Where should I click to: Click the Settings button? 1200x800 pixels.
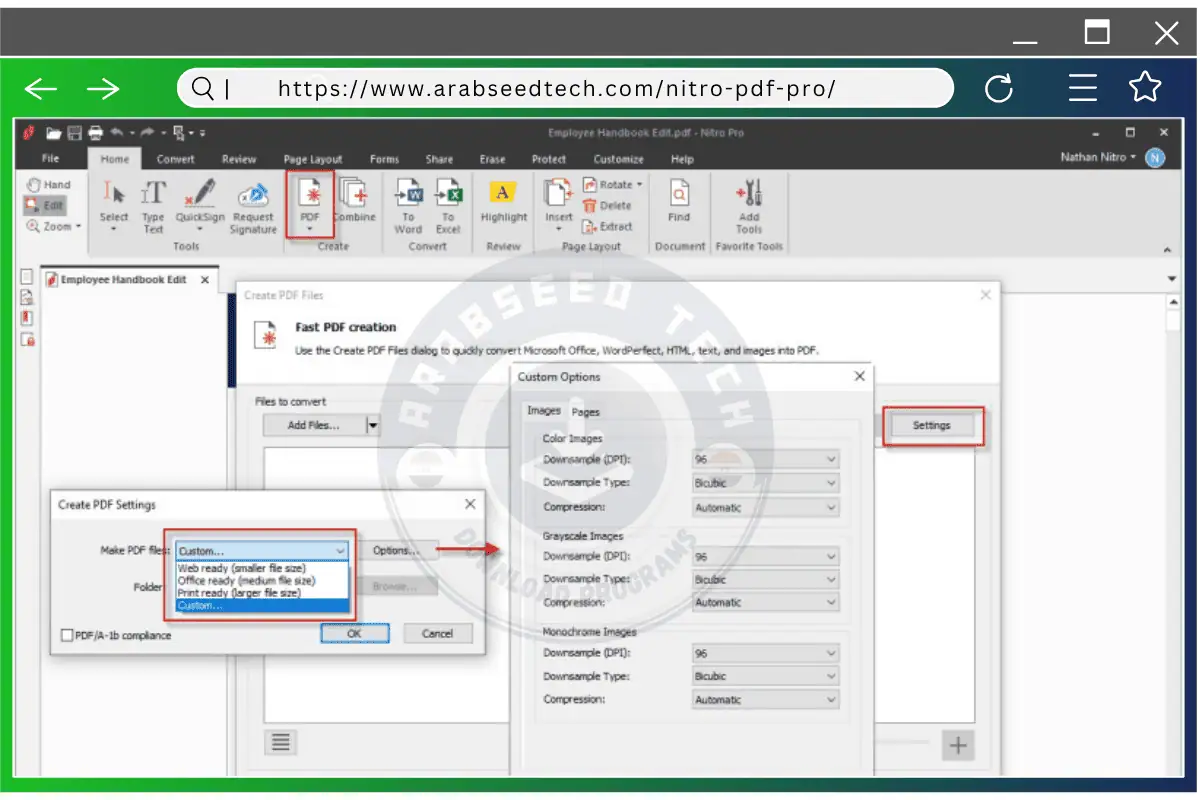click(933, 425)
